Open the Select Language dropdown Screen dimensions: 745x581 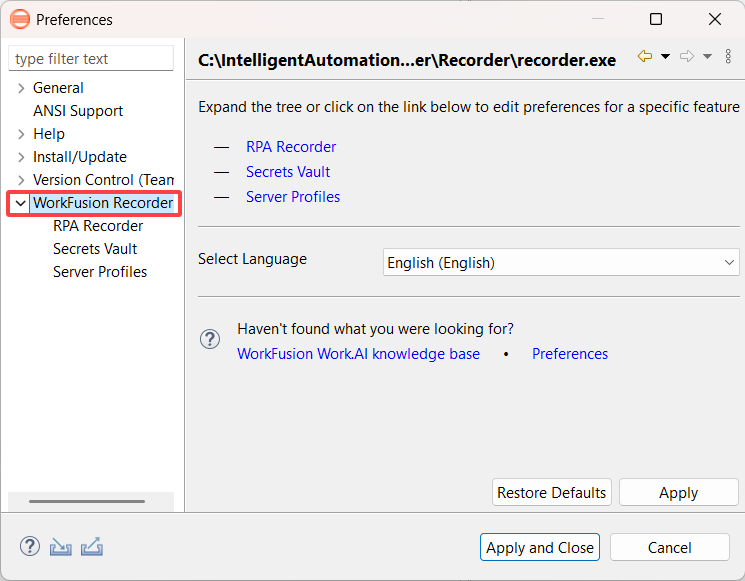(561, 262)
